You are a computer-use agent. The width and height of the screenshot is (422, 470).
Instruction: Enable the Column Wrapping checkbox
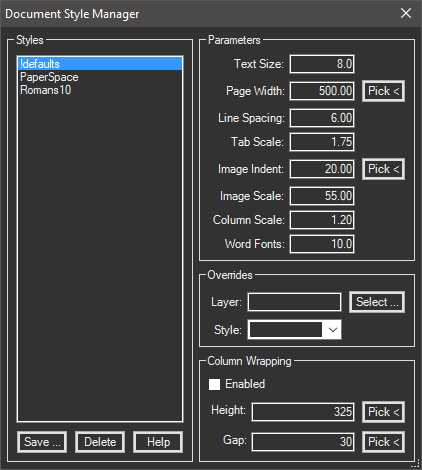click(214, 384)
